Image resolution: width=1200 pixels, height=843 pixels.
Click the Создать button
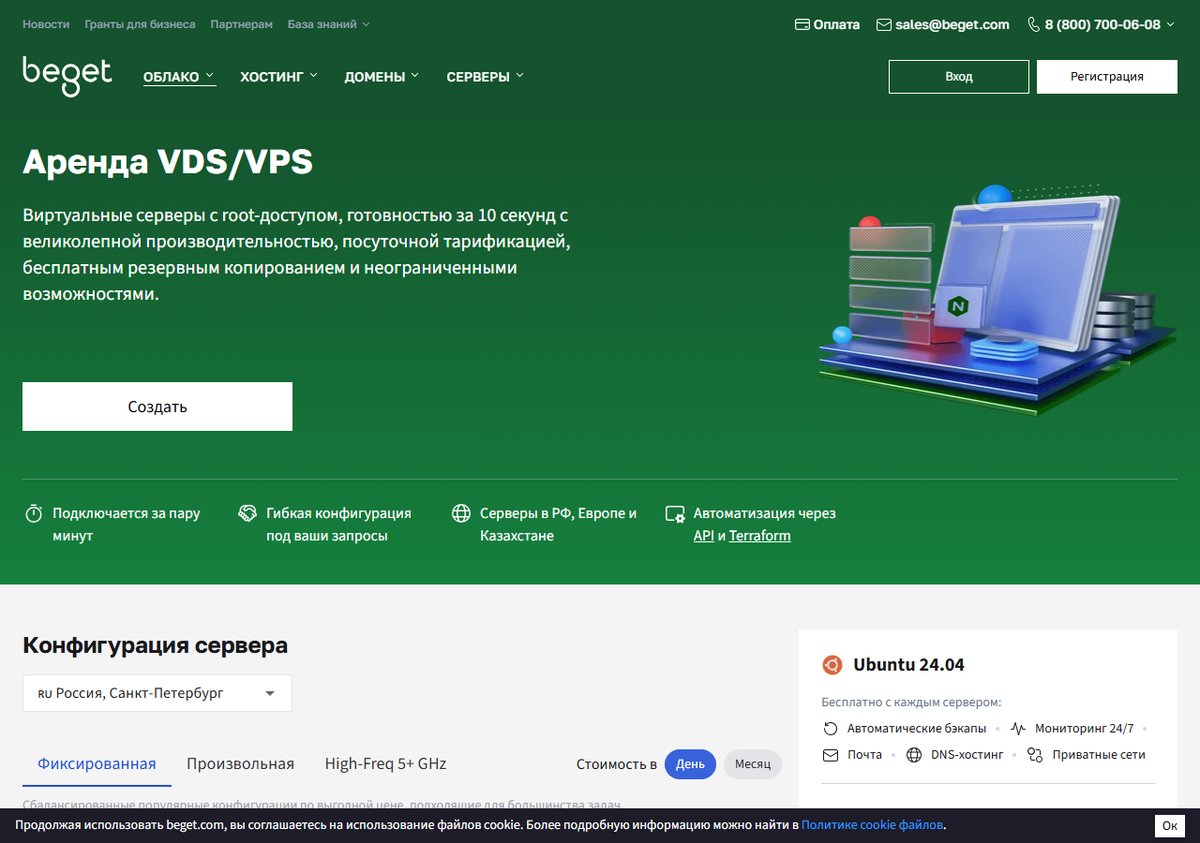coord(157,407)
